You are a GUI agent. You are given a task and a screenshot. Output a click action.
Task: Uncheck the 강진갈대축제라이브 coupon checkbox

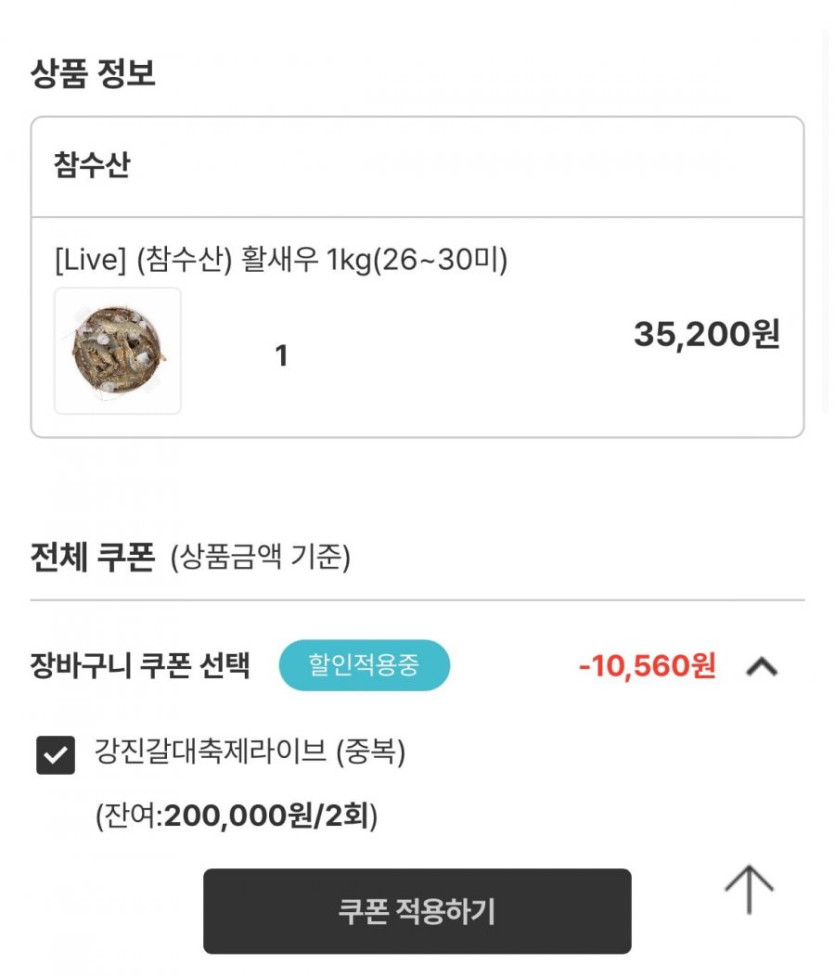coord(55,755)
